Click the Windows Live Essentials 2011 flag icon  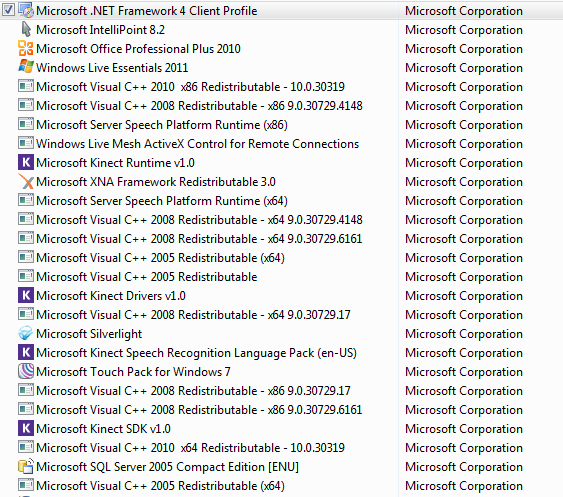point(26,67)
